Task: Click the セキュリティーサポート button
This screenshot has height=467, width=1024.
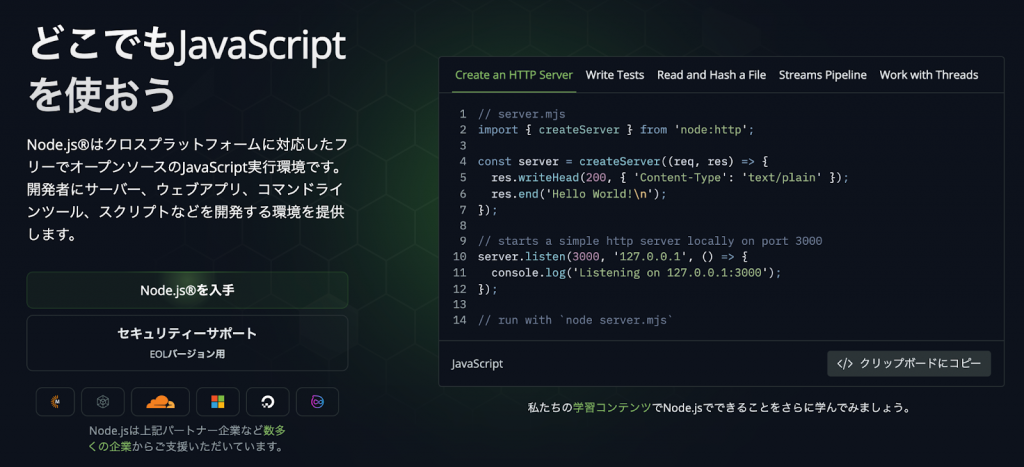Action: click(x=187, y=342)
